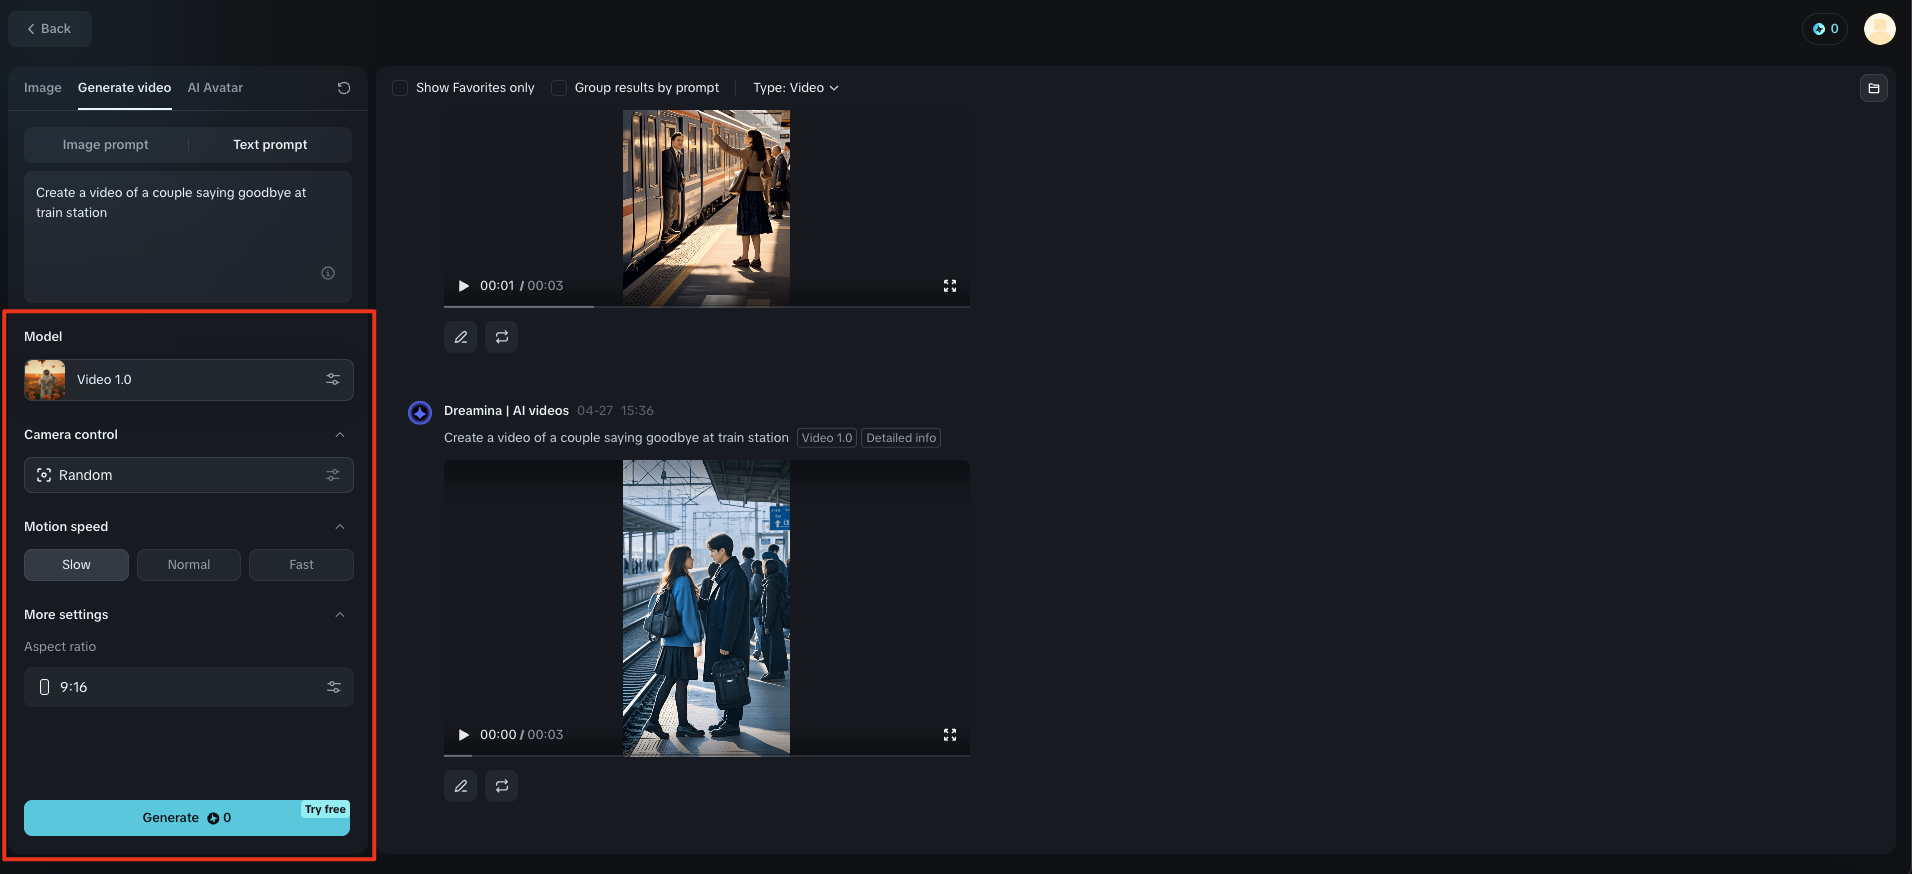Screen dimensions: 1912x874
Task: Click the info icon in the prompt box
Action: pyautogui.click(x=328, y=273)
